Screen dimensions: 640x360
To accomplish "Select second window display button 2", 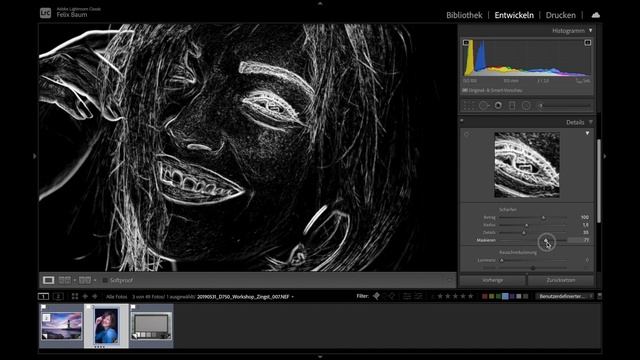I will tap(58, 296).
